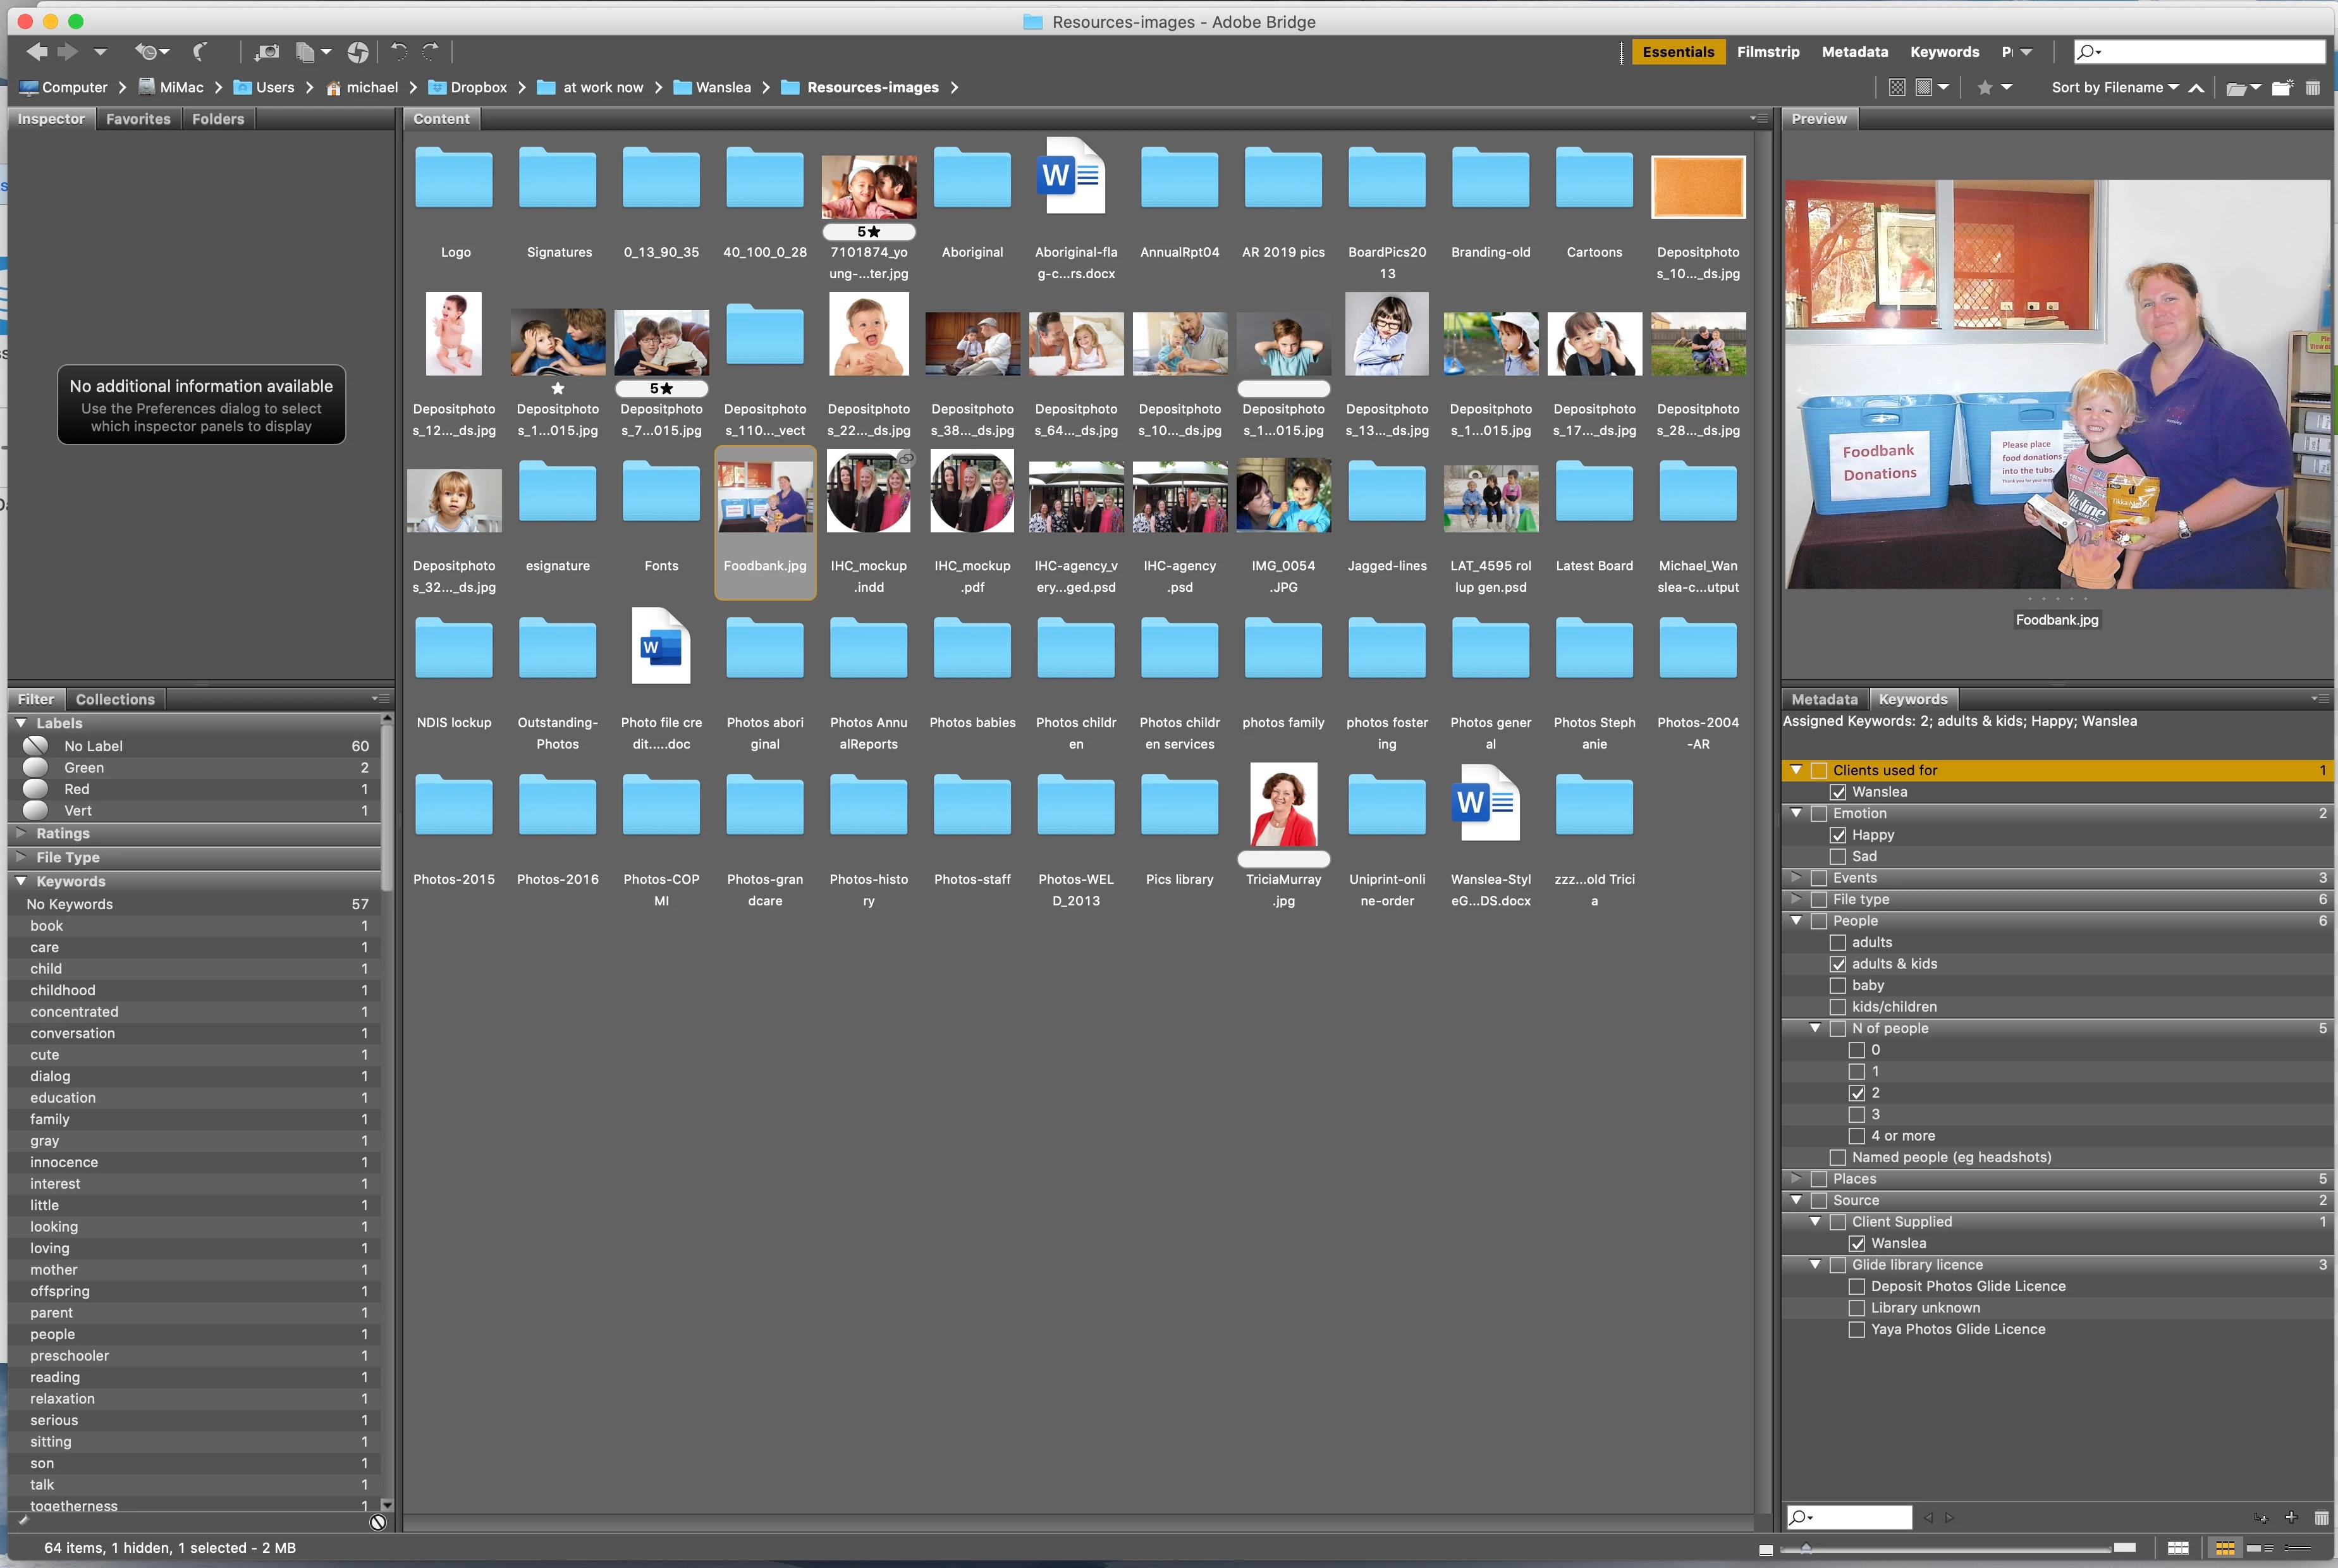Click the Open in Camera Raw icon
The width and height of the screenshot is (2338, 1568).
pyautogui.click(x=358, y=52)
